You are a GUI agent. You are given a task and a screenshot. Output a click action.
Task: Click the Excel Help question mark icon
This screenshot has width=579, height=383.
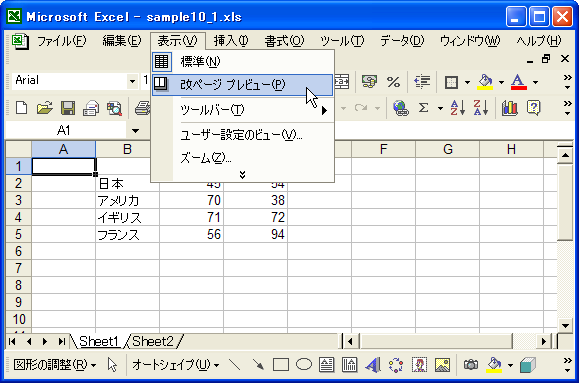pos(534,108)
